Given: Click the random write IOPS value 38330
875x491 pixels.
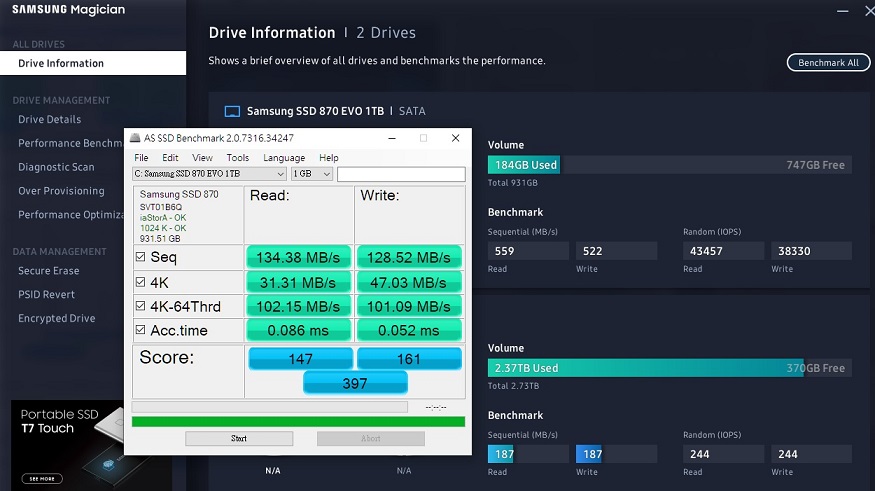Looking at the screenshot, I should [811, 251].
